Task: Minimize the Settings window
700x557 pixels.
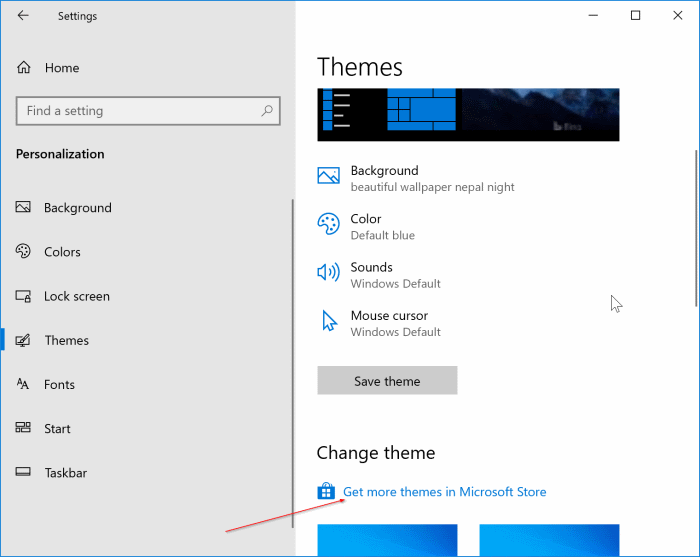Action: pyautogui.click(x=593, y=16)
